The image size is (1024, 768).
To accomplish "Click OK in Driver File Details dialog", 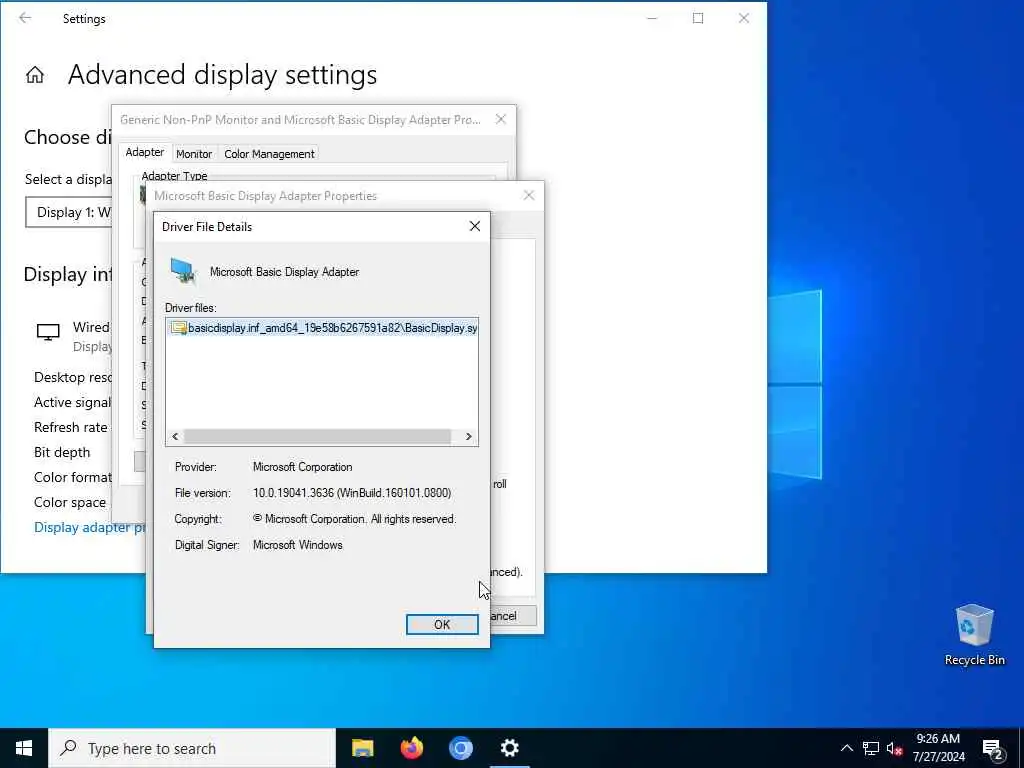I will click(x=441, y=624).
